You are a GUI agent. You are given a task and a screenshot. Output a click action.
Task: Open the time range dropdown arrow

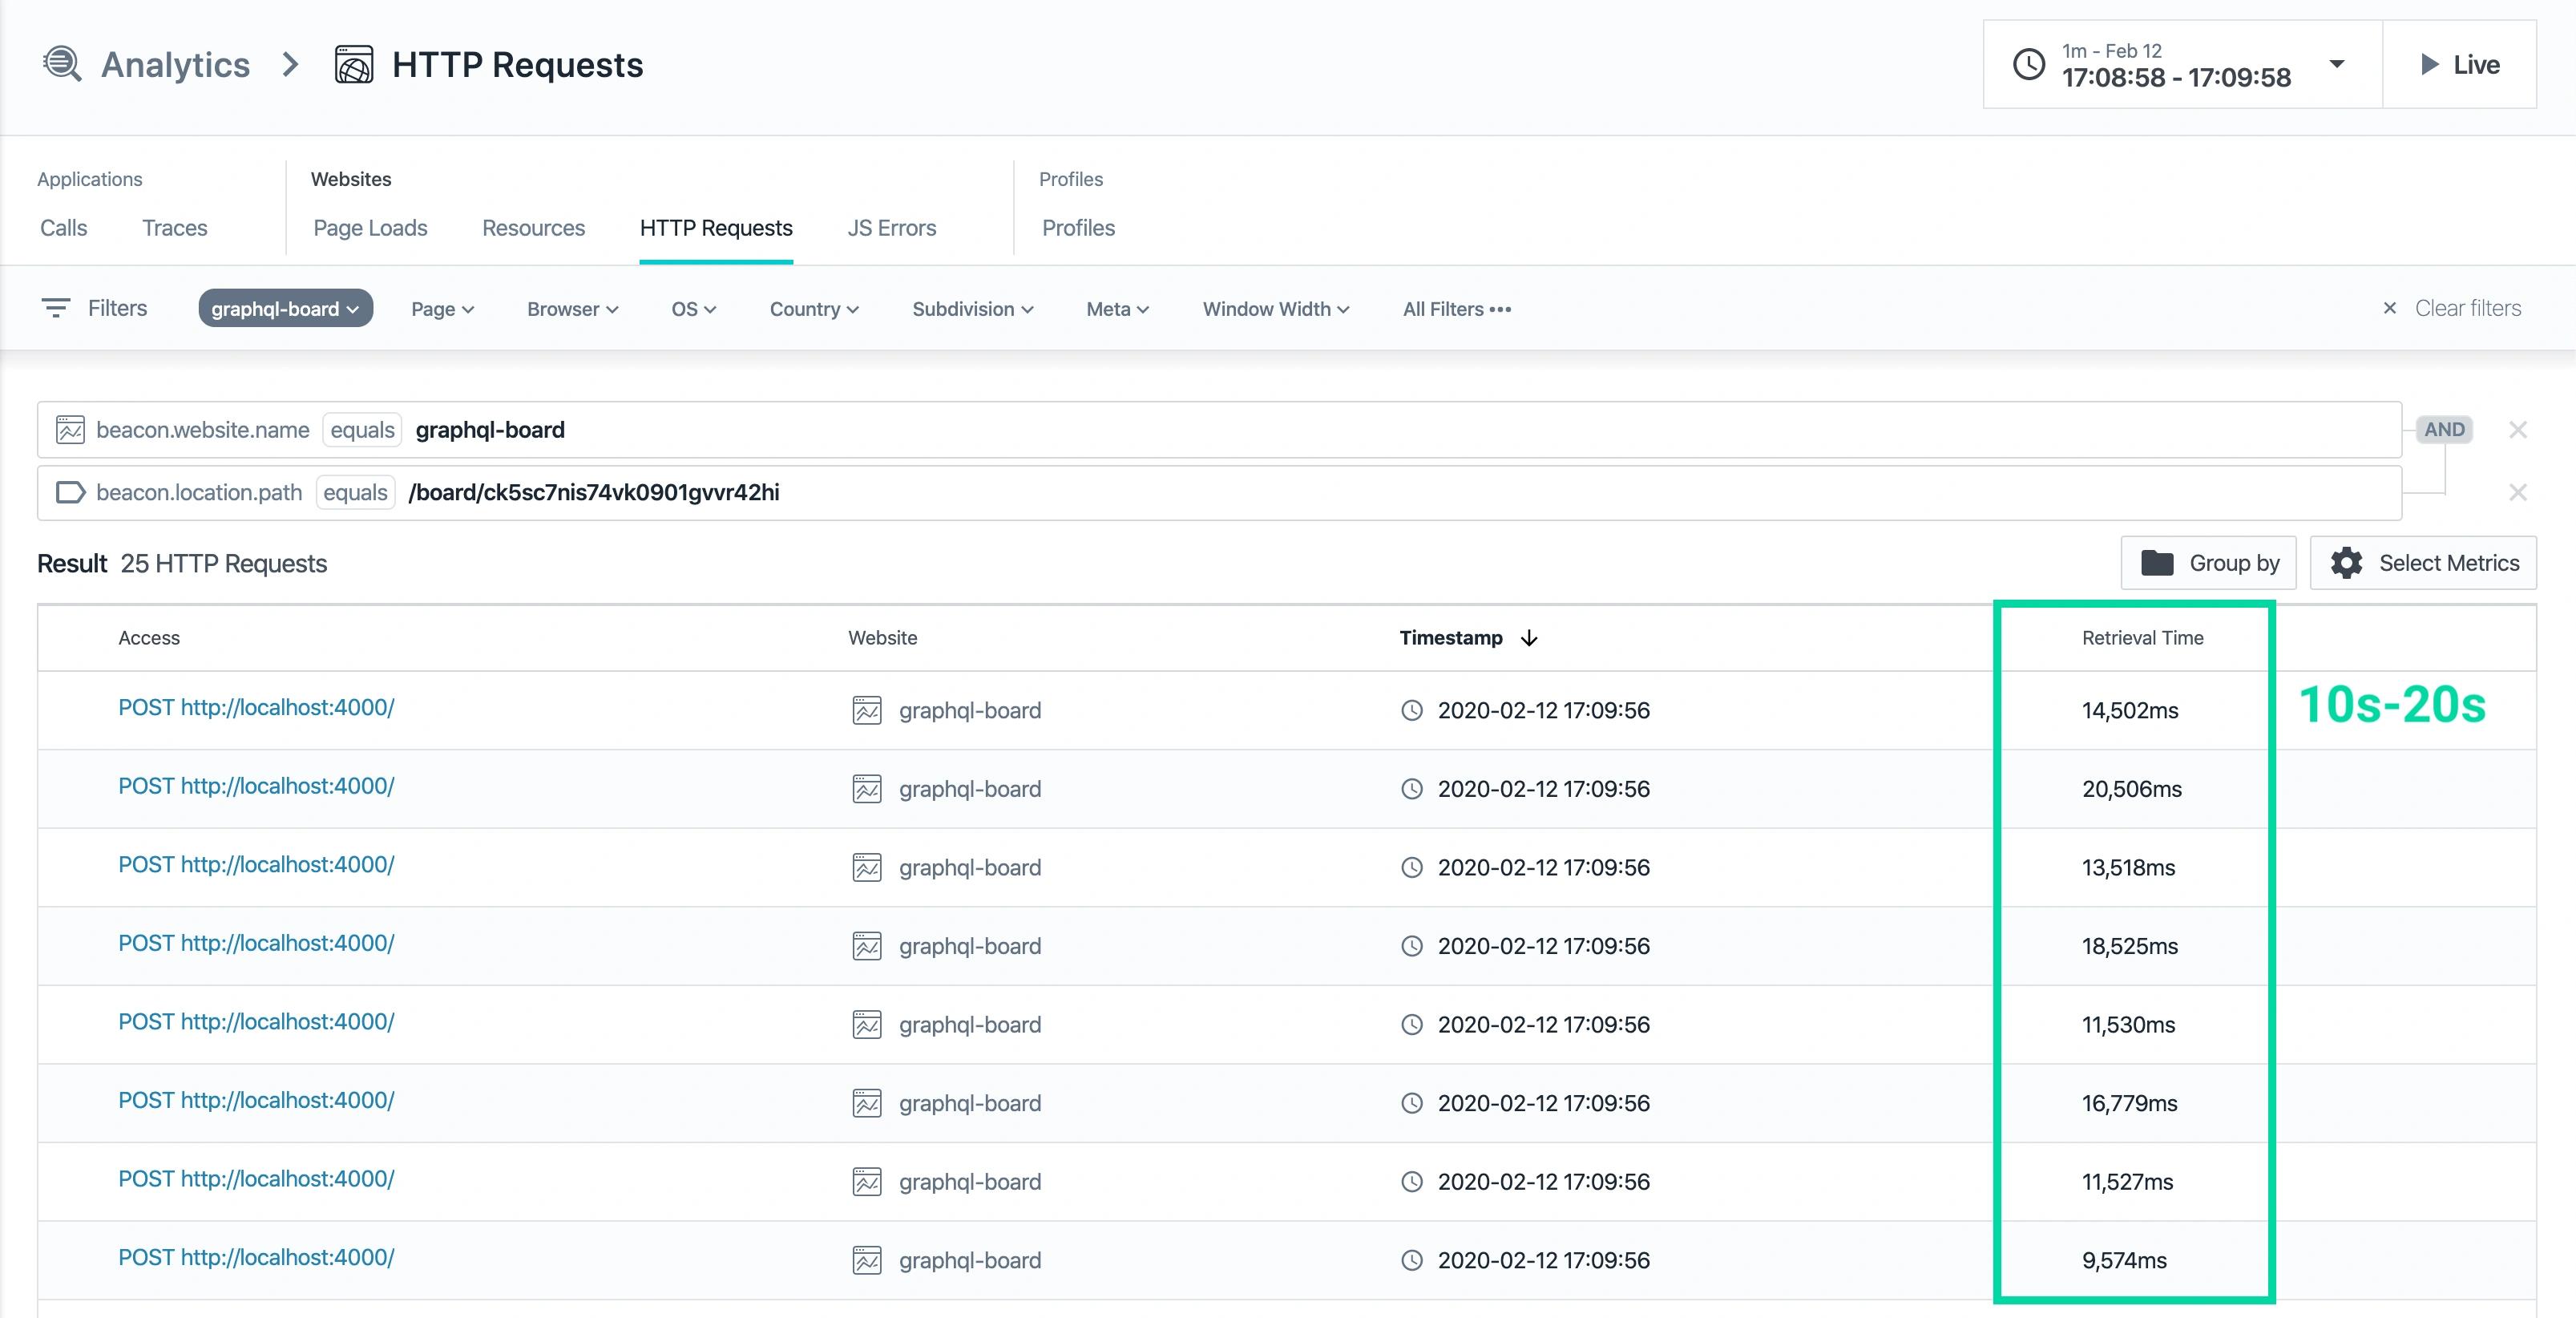tap(2337, 64)
